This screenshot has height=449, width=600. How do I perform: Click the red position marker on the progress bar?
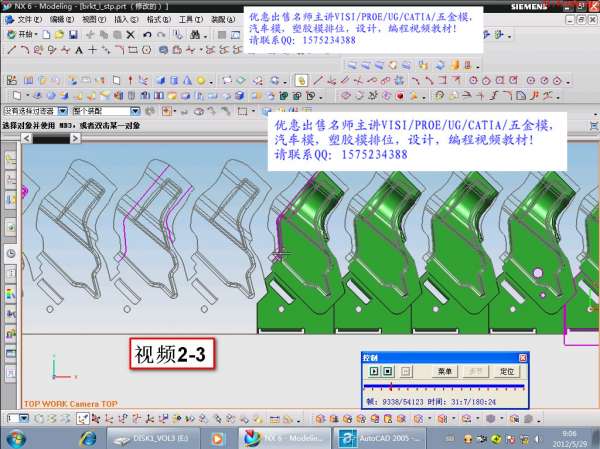pyautogui.click(x=391, y=387)
